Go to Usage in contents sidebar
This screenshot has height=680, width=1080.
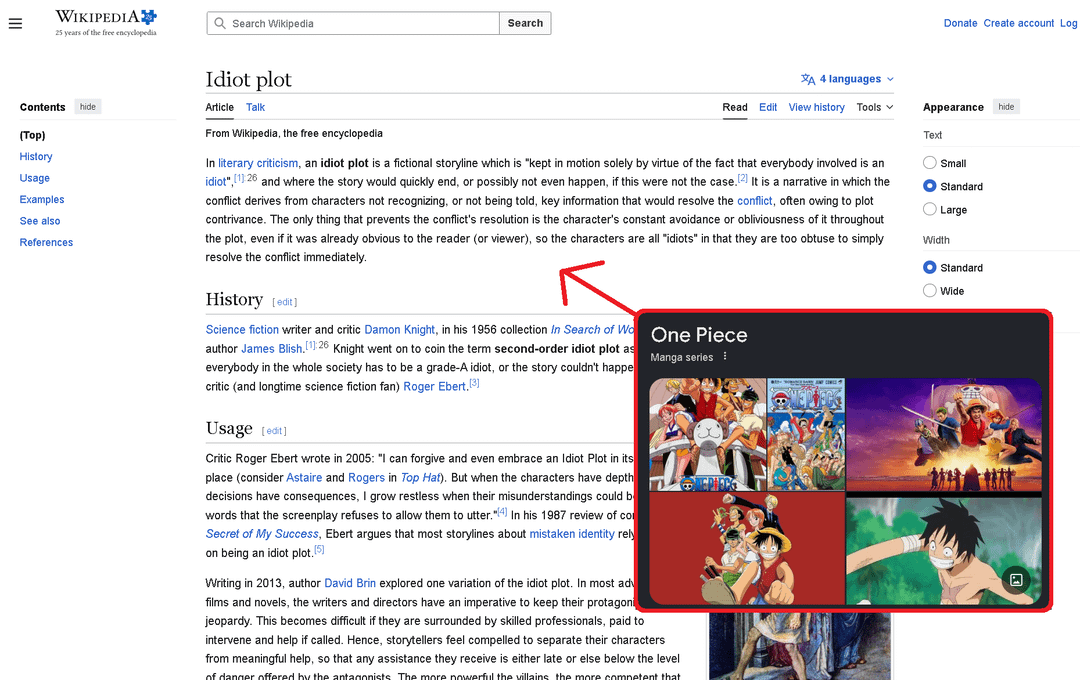(34, 178)
